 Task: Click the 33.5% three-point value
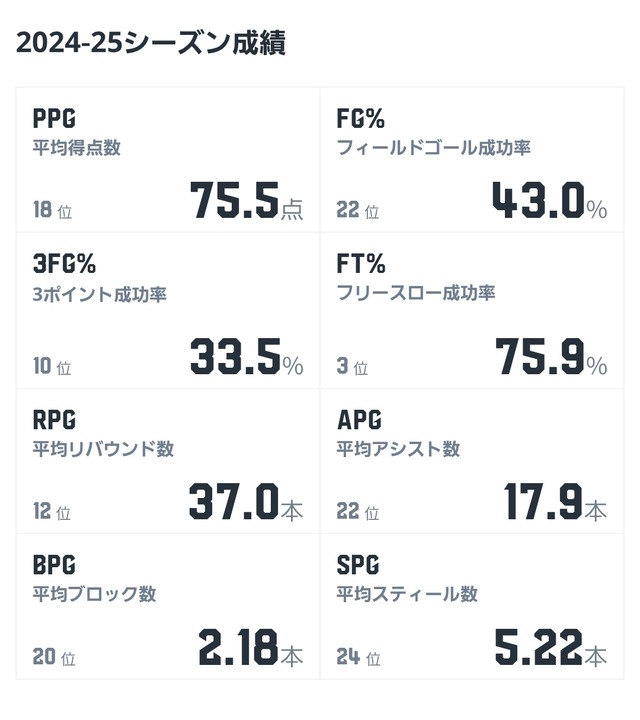click(x=247, y=356)
